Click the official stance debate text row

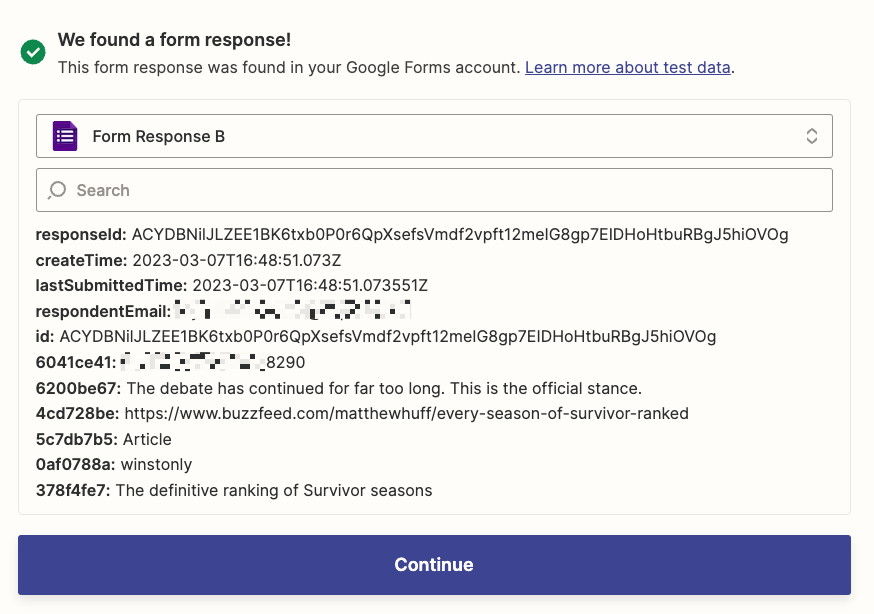pos(339,388)
